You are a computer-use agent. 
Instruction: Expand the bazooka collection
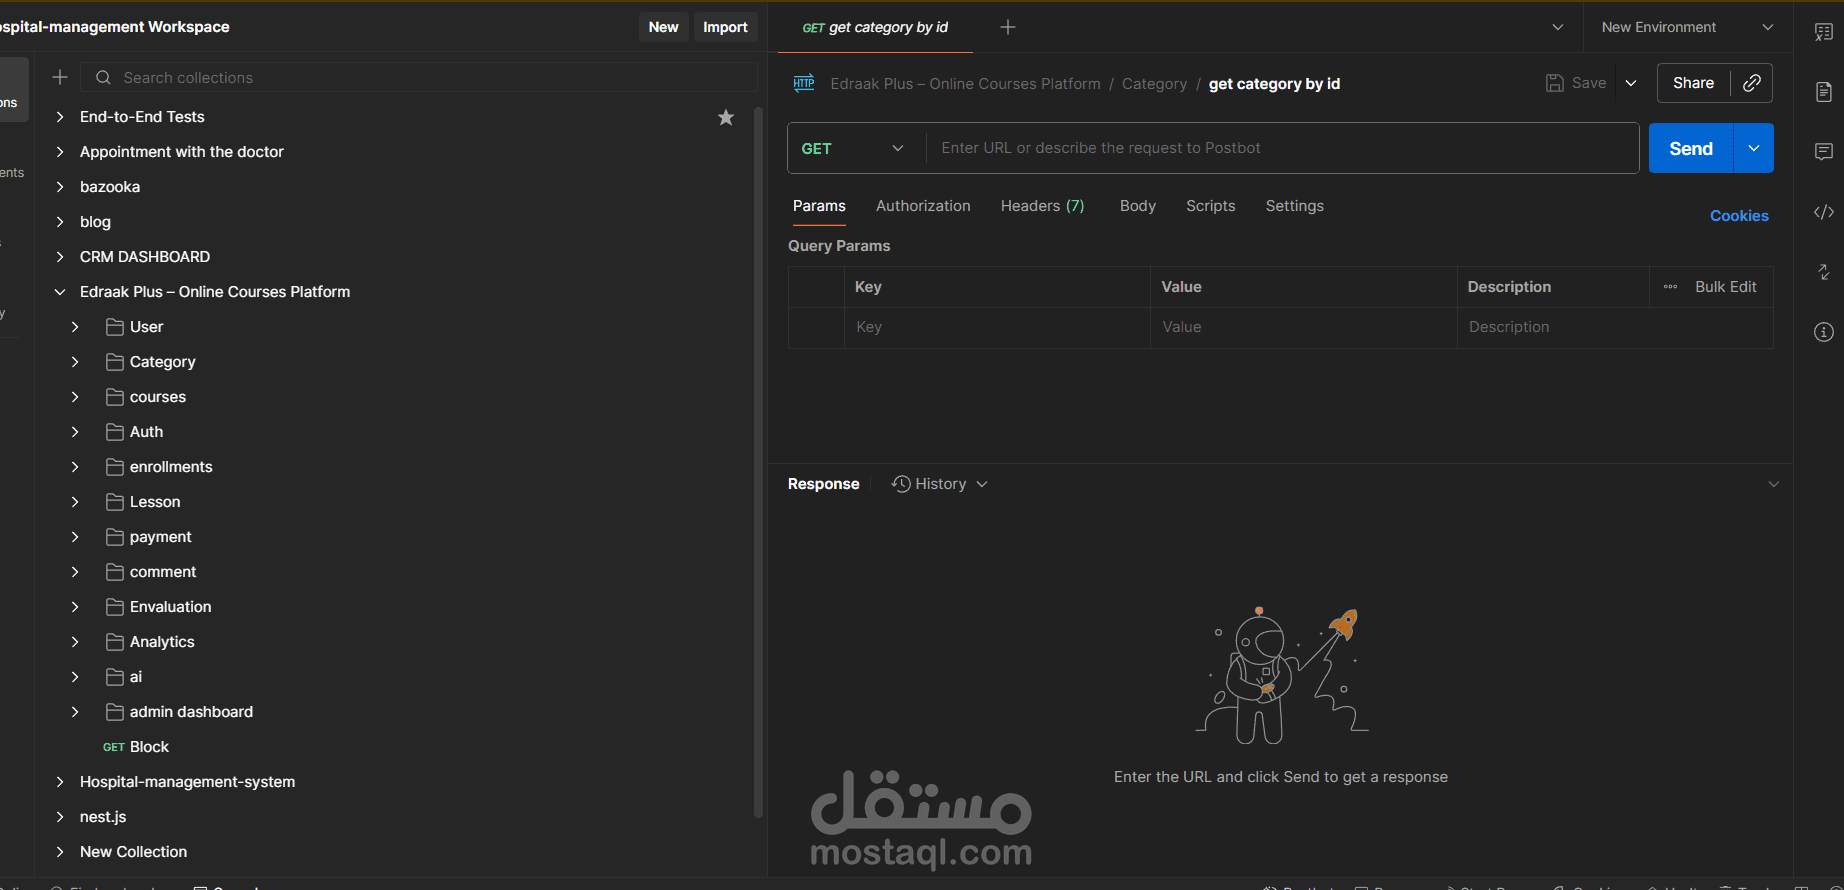pos(60,187)
